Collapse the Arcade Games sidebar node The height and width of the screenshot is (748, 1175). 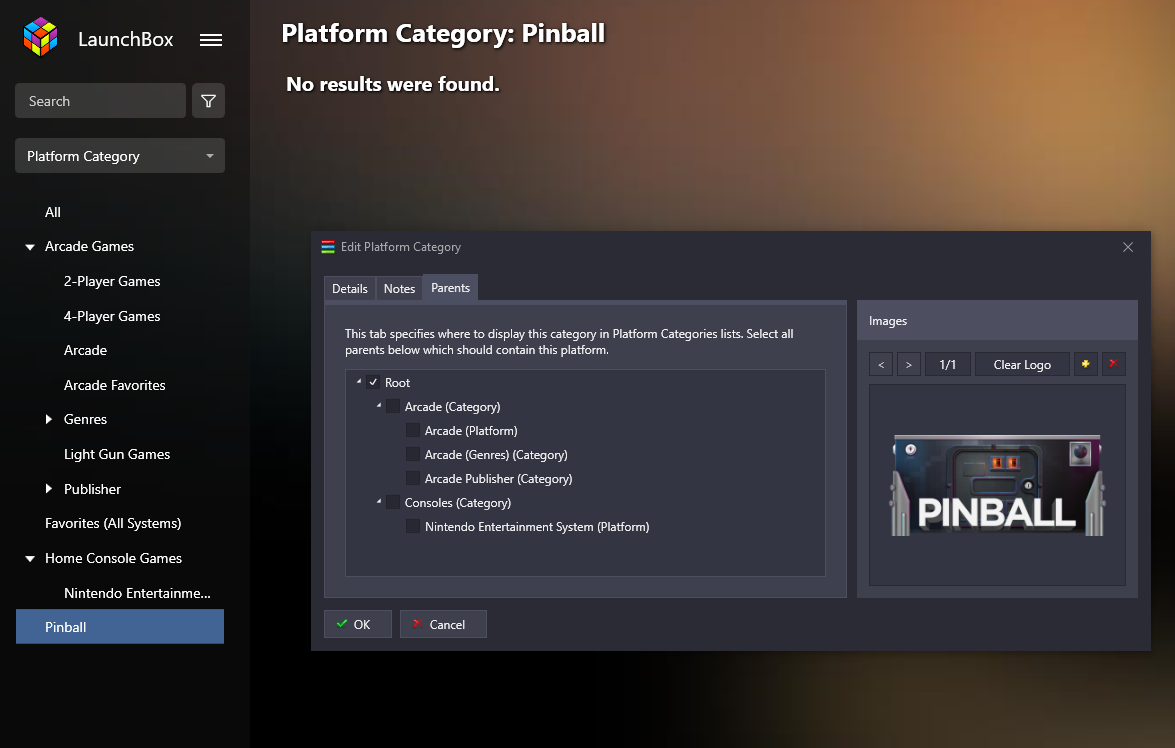pyautogui.click(x=30, y=247)
